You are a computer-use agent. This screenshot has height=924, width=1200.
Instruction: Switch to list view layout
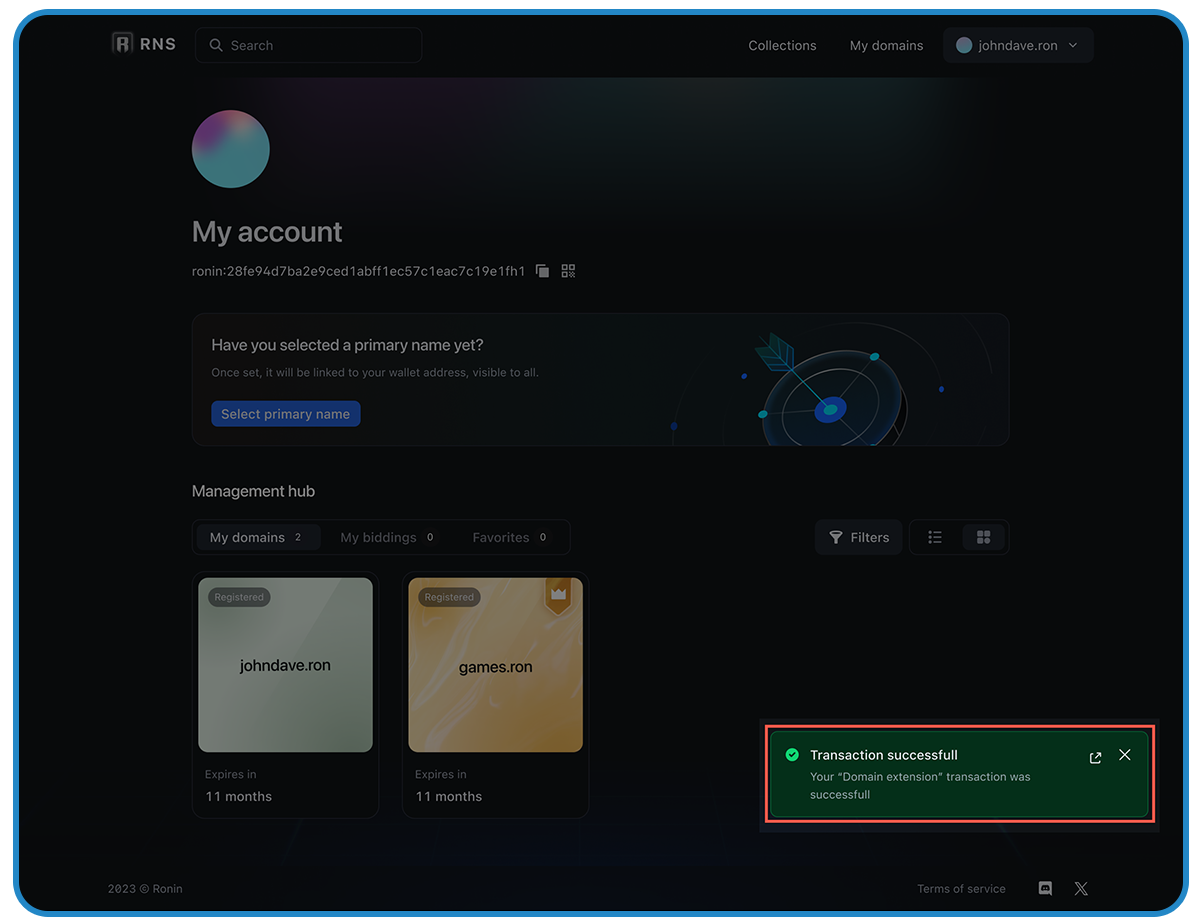[935, 537]
